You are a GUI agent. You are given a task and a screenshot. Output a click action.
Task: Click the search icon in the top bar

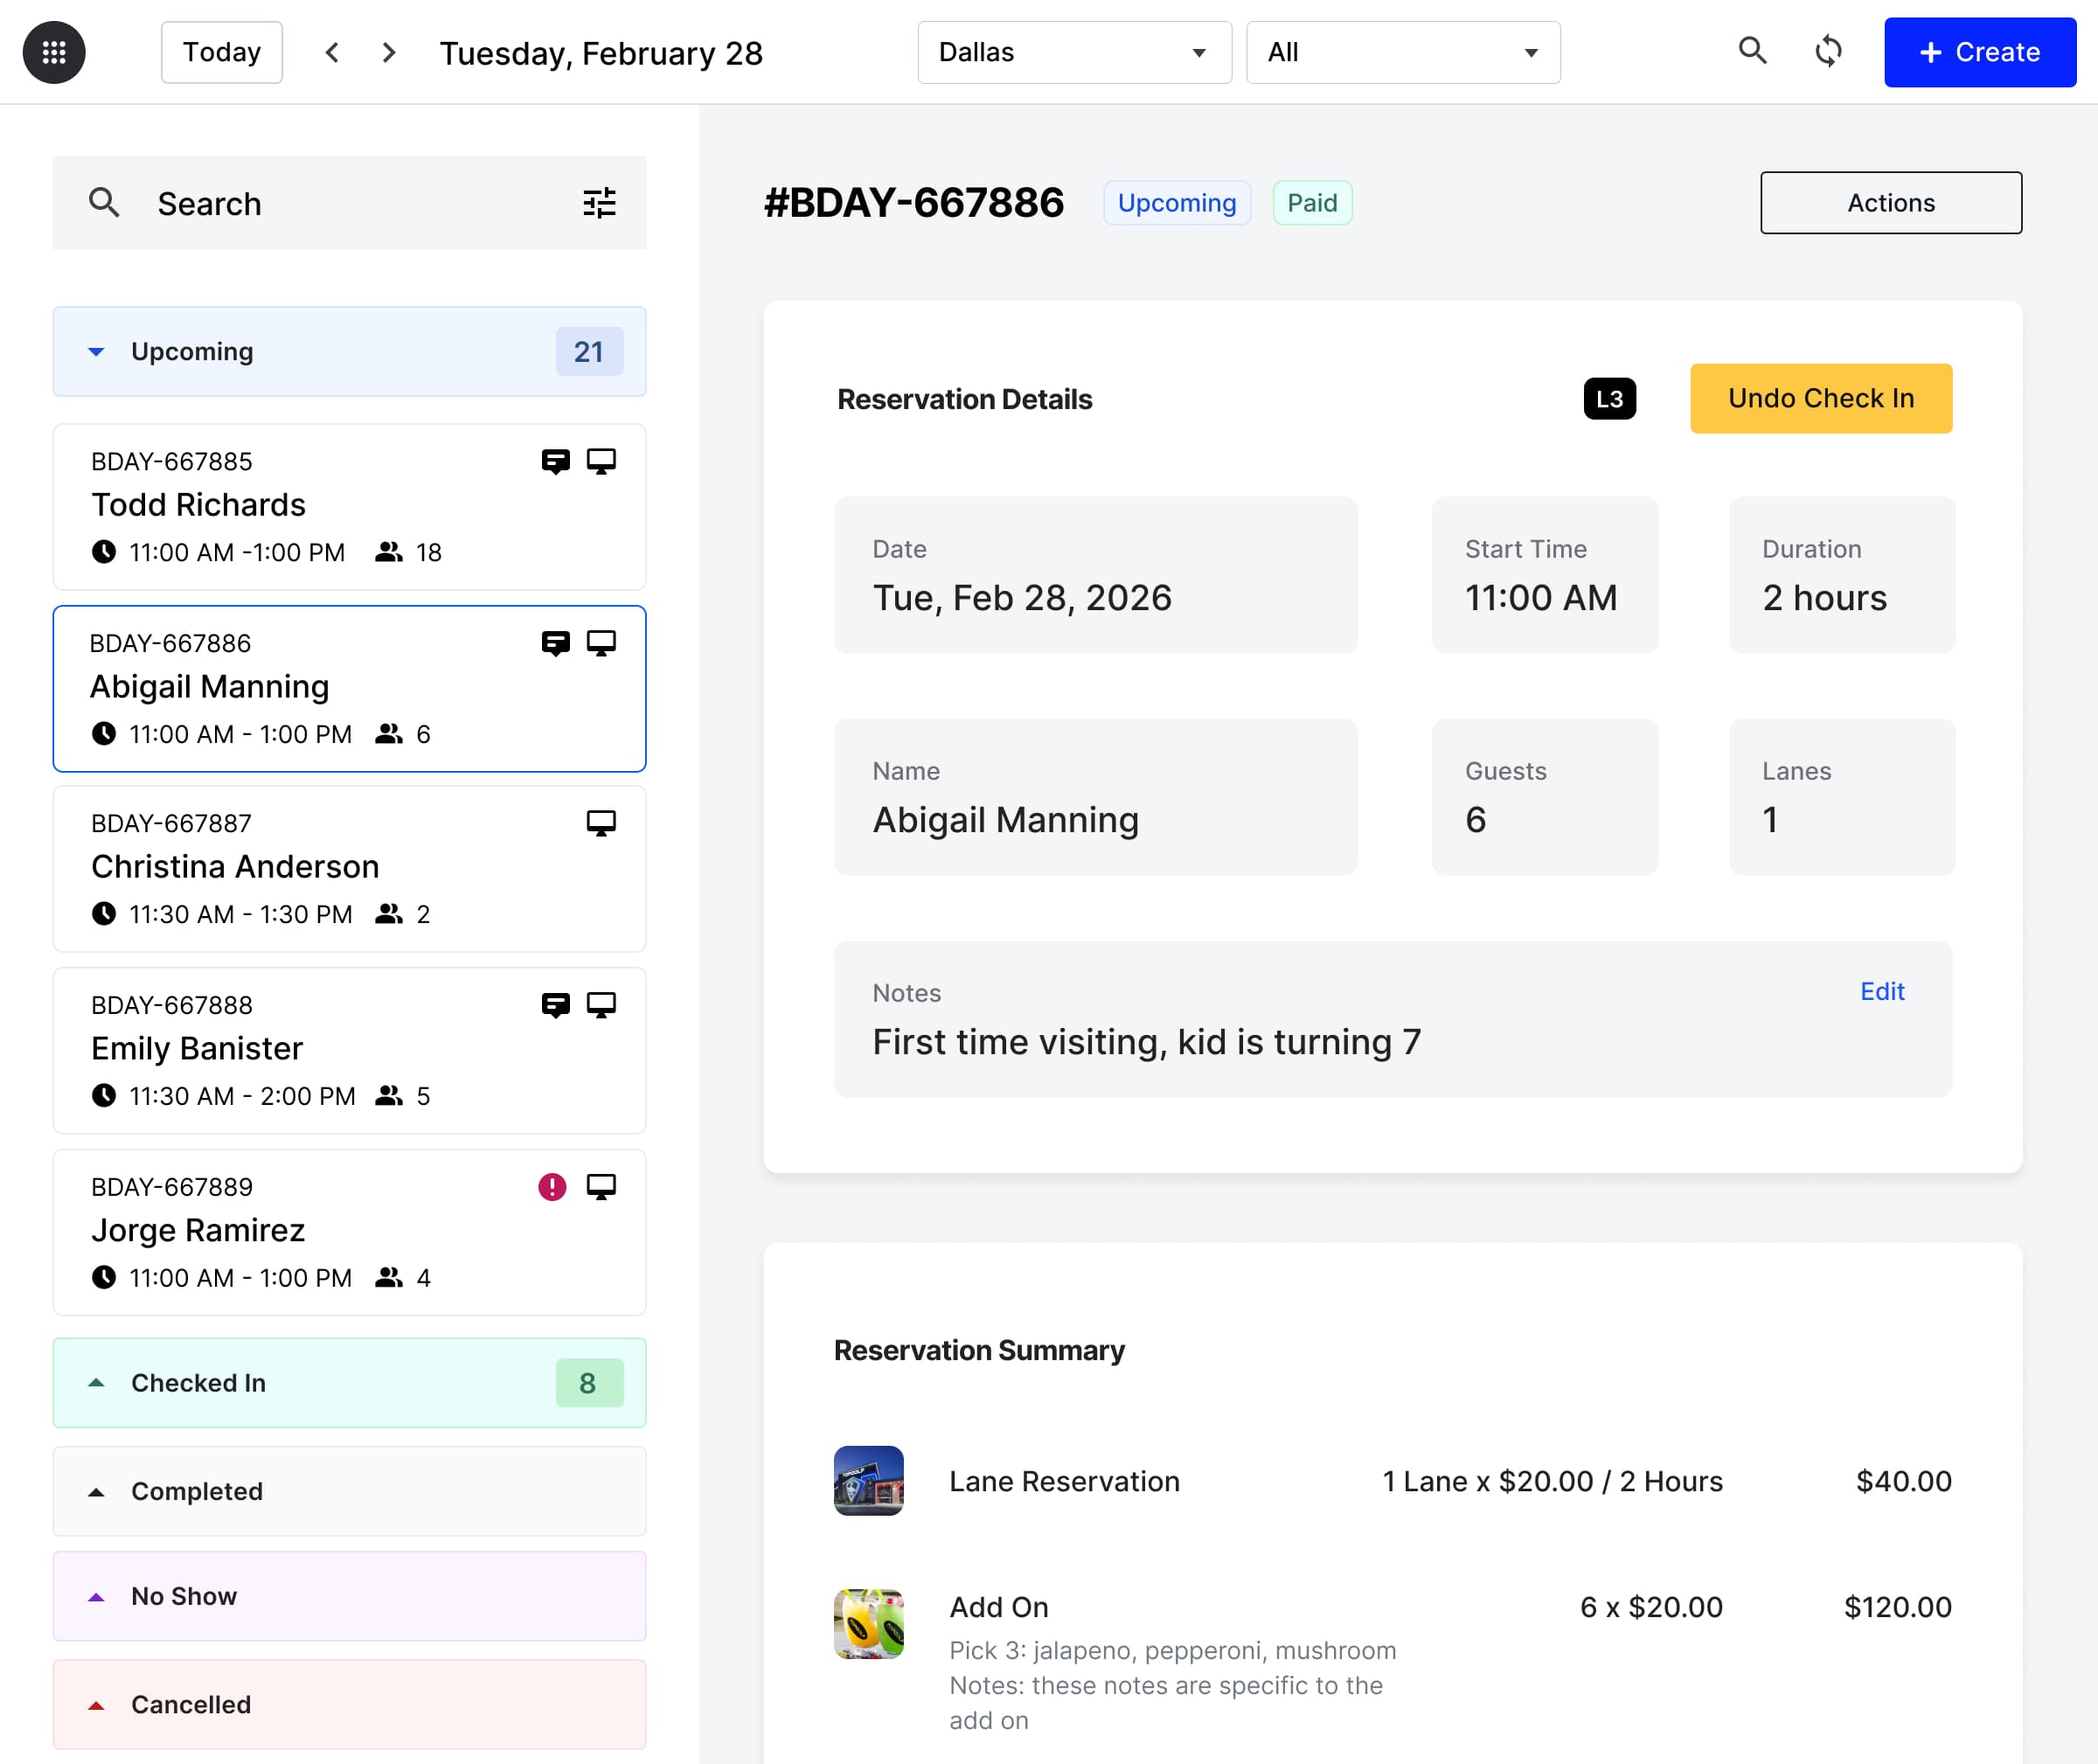point(1753,50)
